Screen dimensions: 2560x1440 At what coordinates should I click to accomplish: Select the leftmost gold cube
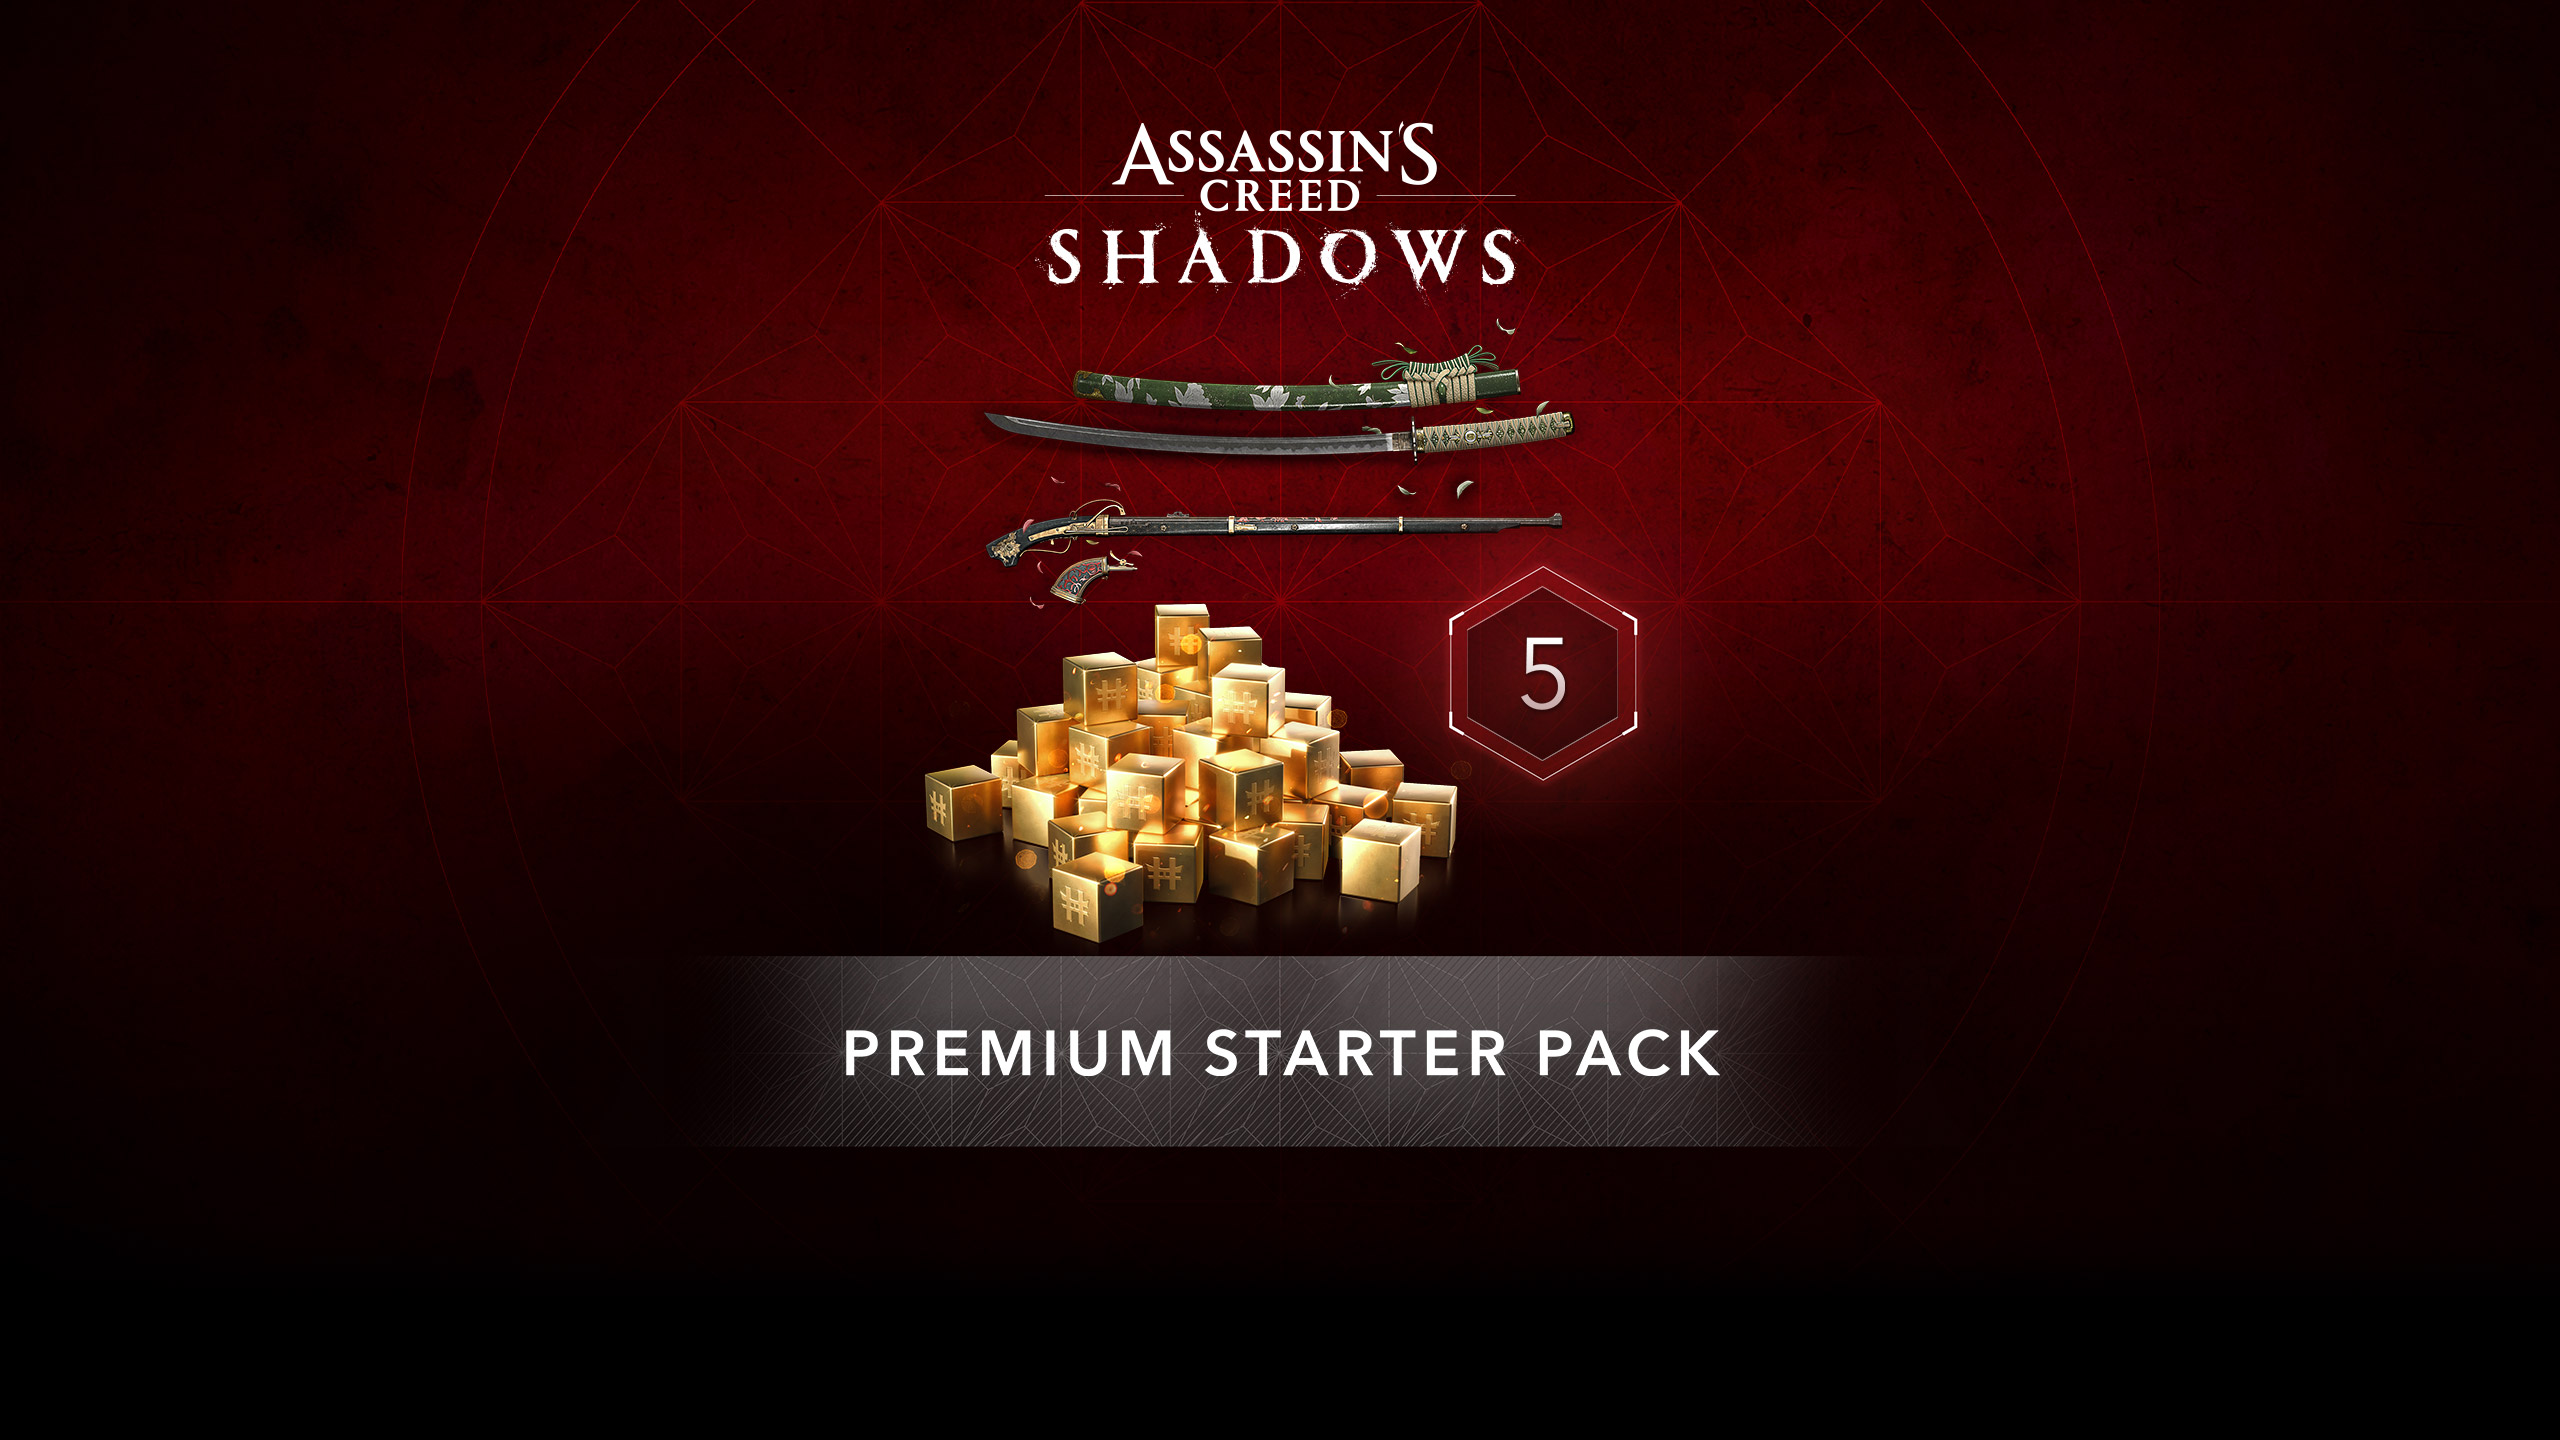coord(962,803)
